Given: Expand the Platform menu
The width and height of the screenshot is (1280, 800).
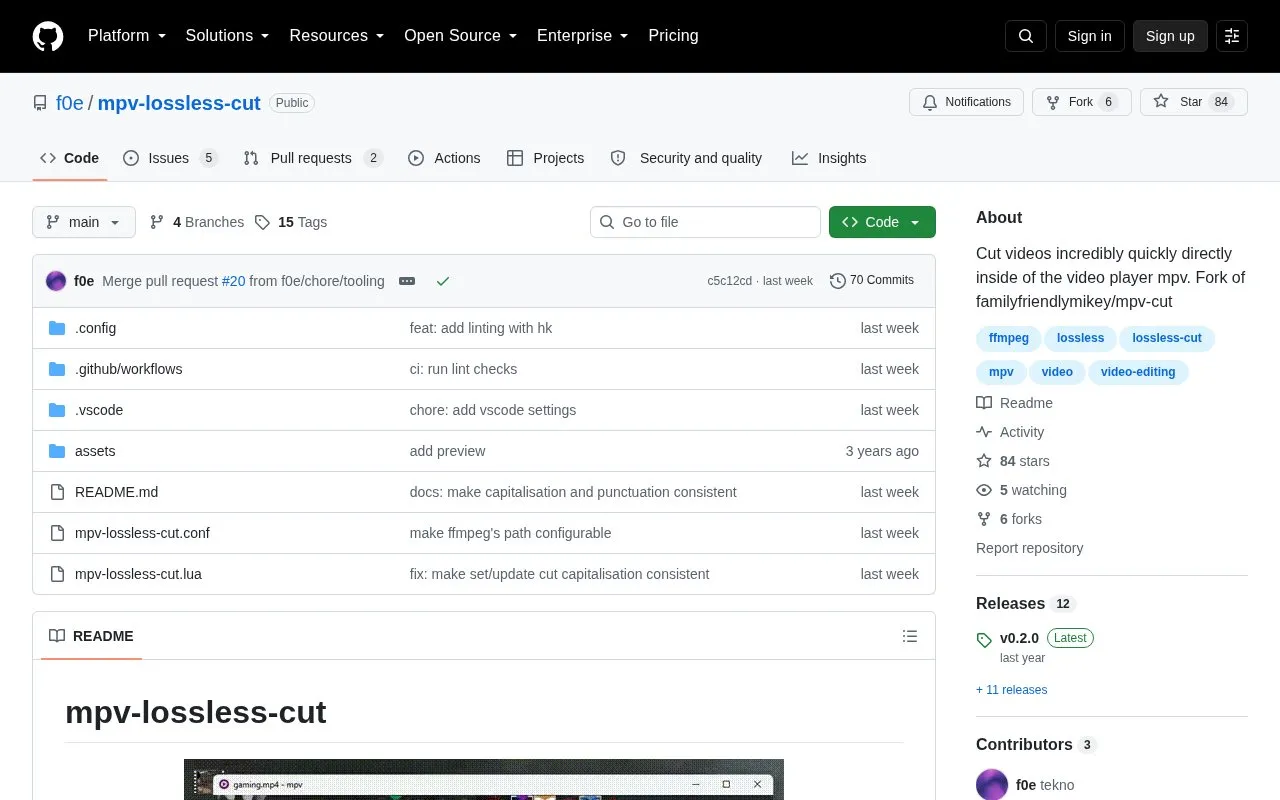Looking at the screenshot, I should (127, 36).
